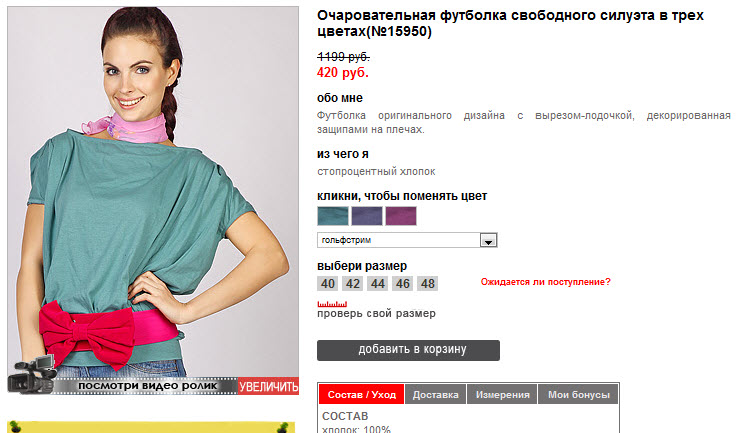Image resolution: width=749 pixels, height=433 pixels.
Task: Click the УВЕЛИЧИТЬ enlarge button
Action: [x=268, y=386]
